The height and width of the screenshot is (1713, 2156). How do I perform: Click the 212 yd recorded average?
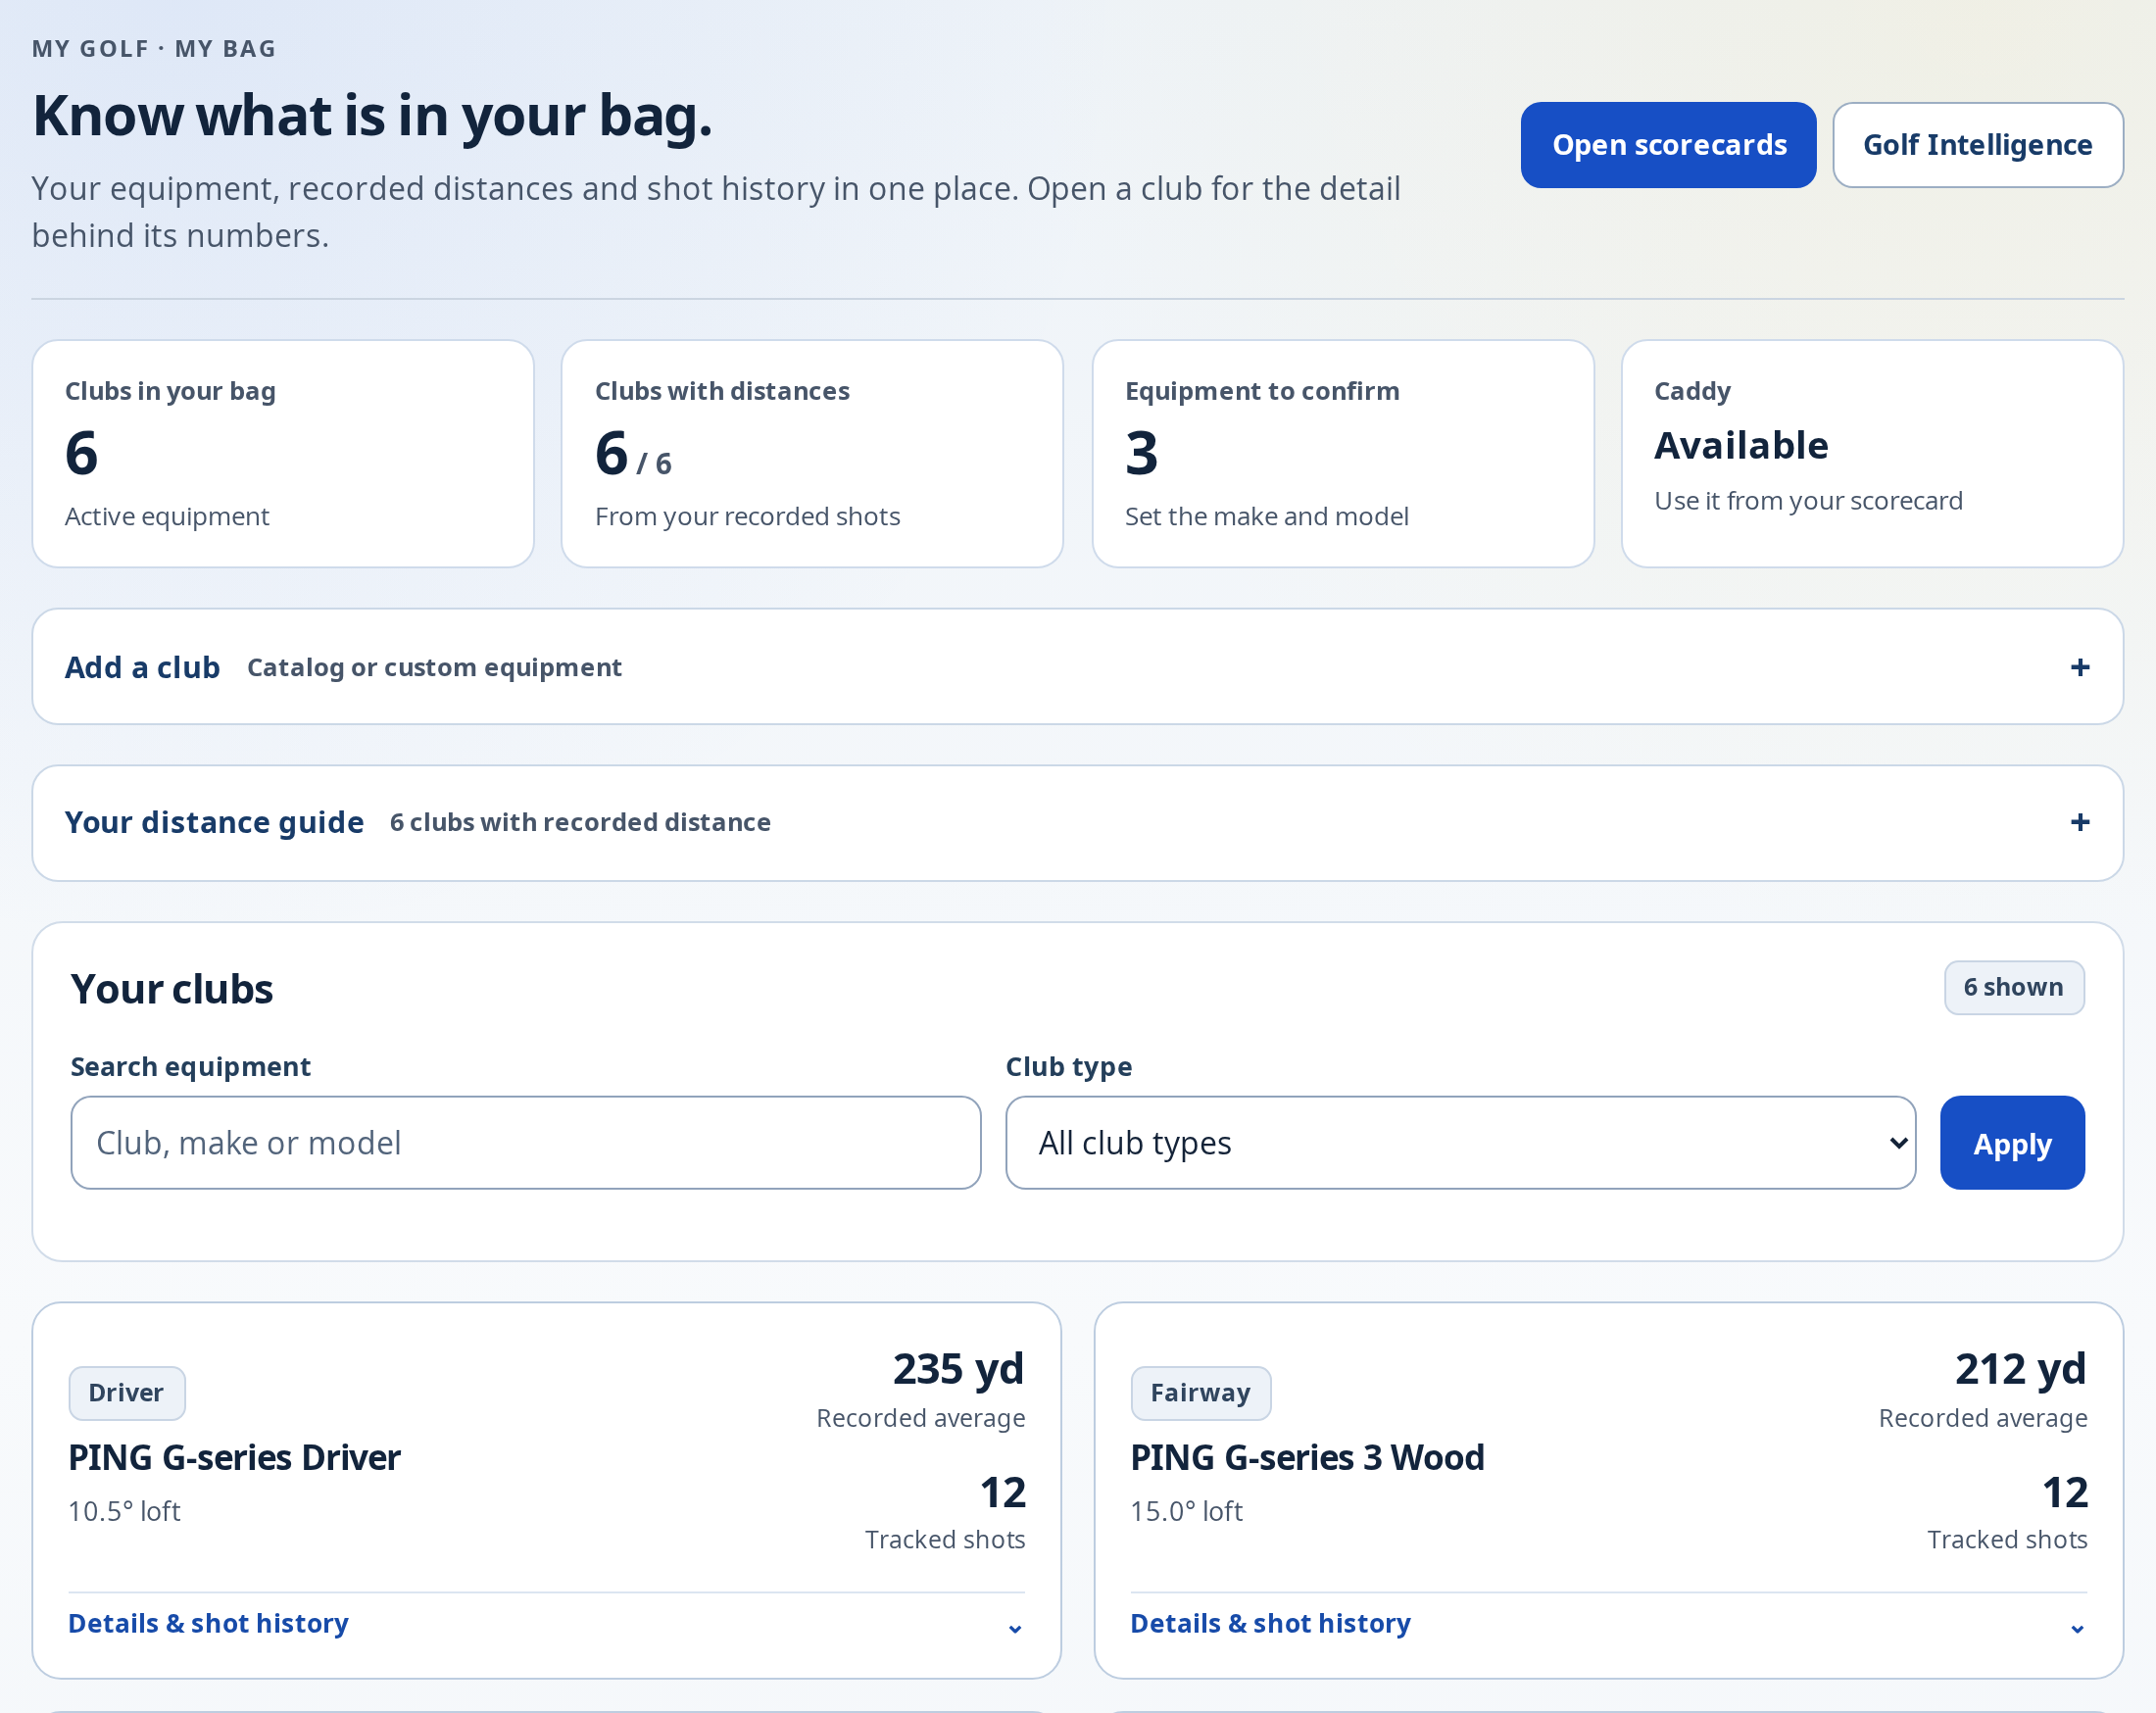pos(2020,1369)
